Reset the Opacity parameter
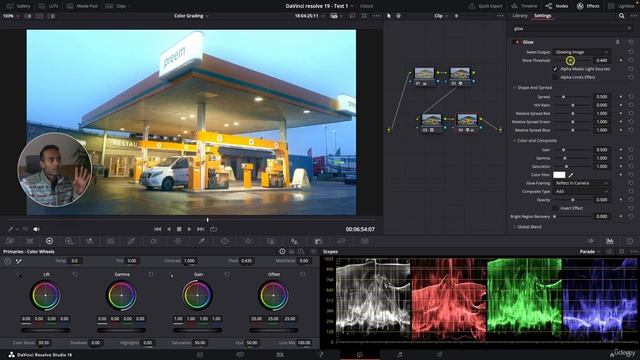The width and height of the screenshot is (640, 360). point(631,200)
